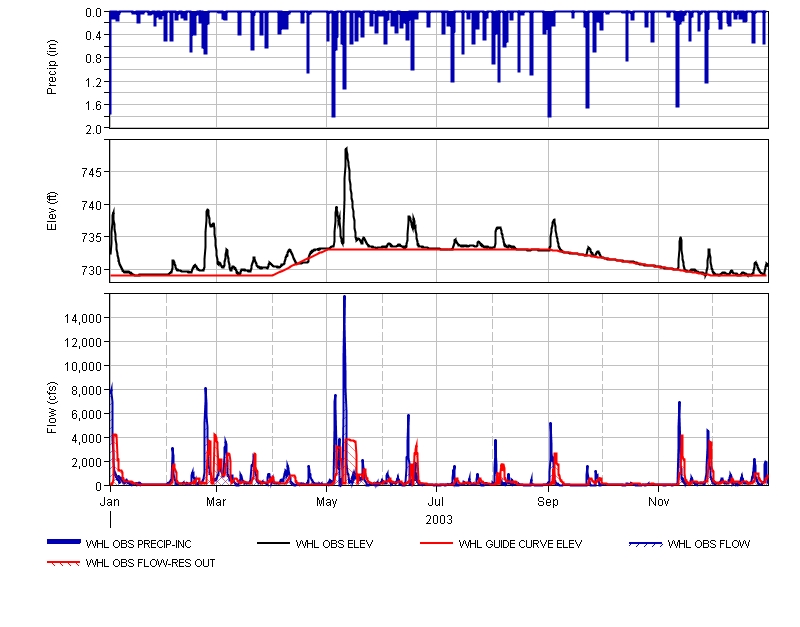
Task: Click the Jul label on time axis
Action: [x=436, y=501]
